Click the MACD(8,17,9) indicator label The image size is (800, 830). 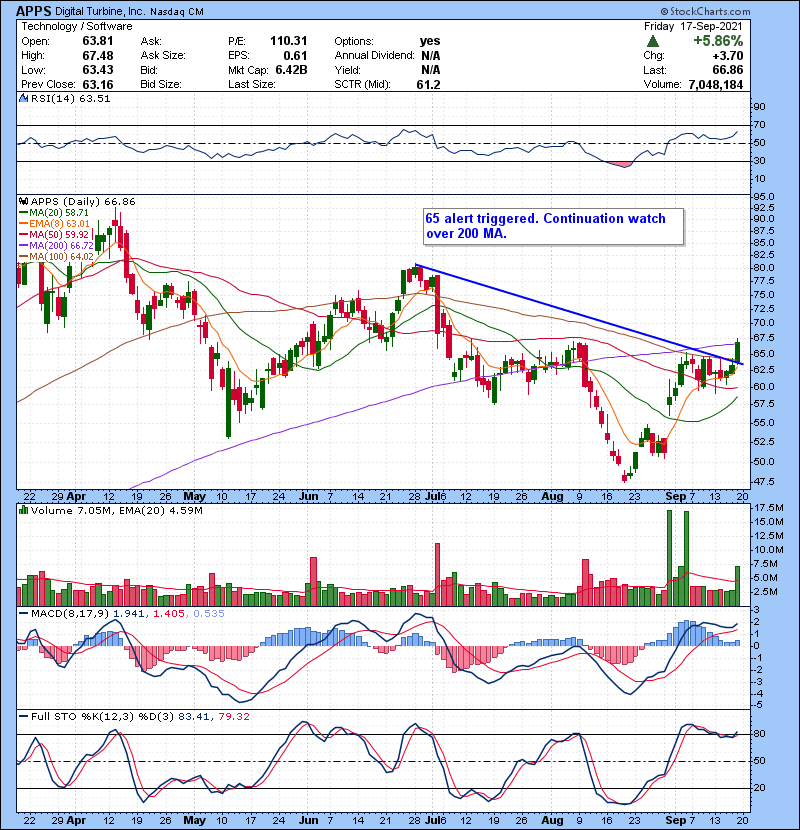tap(69, 614)
